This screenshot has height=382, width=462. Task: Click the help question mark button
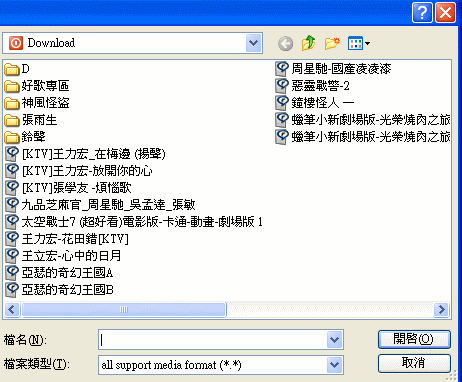pyautogui.click(x=422, y=13)
